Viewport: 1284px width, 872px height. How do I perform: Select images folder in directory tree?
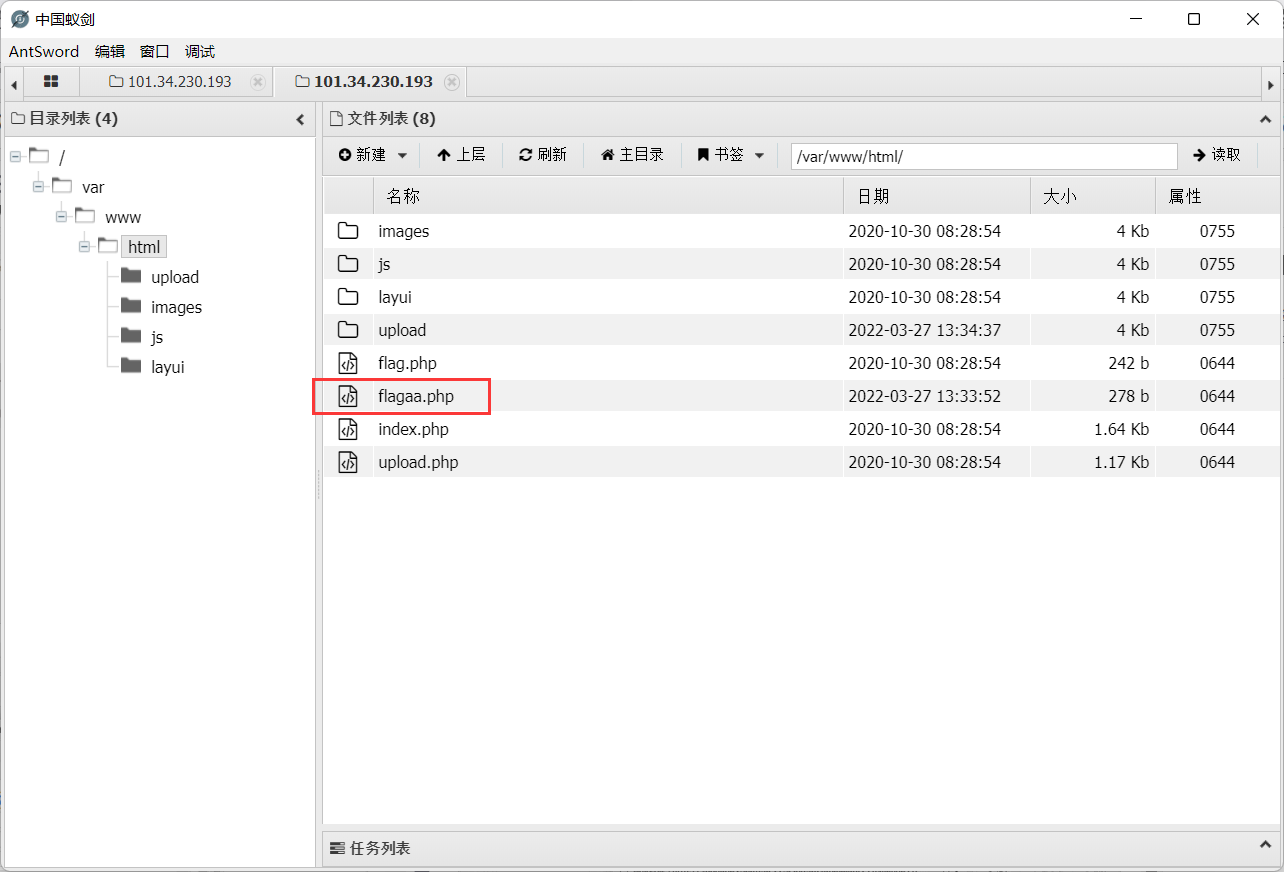pos(177,307)
